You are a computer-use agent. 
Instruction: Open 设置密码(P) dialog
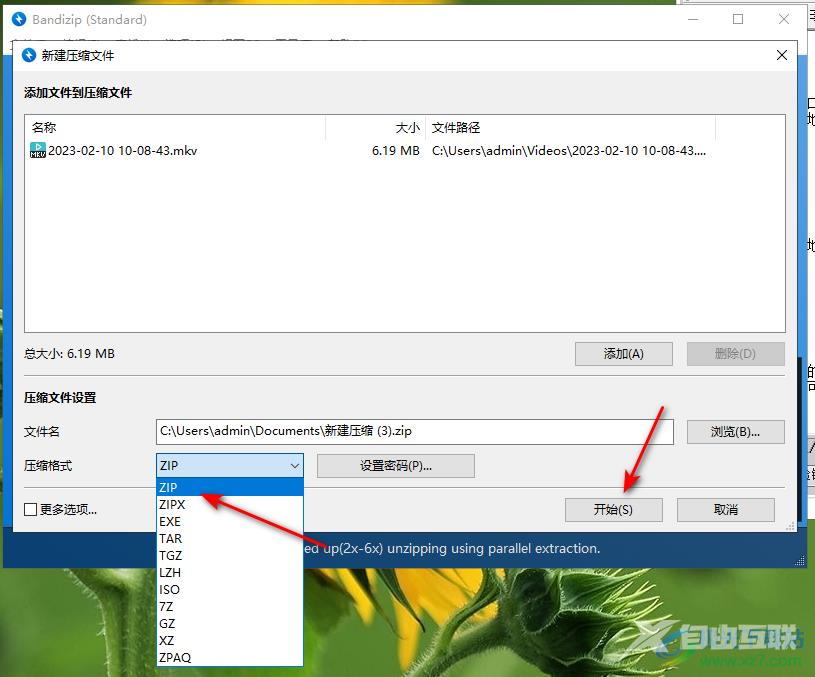[x=396, y=466]
